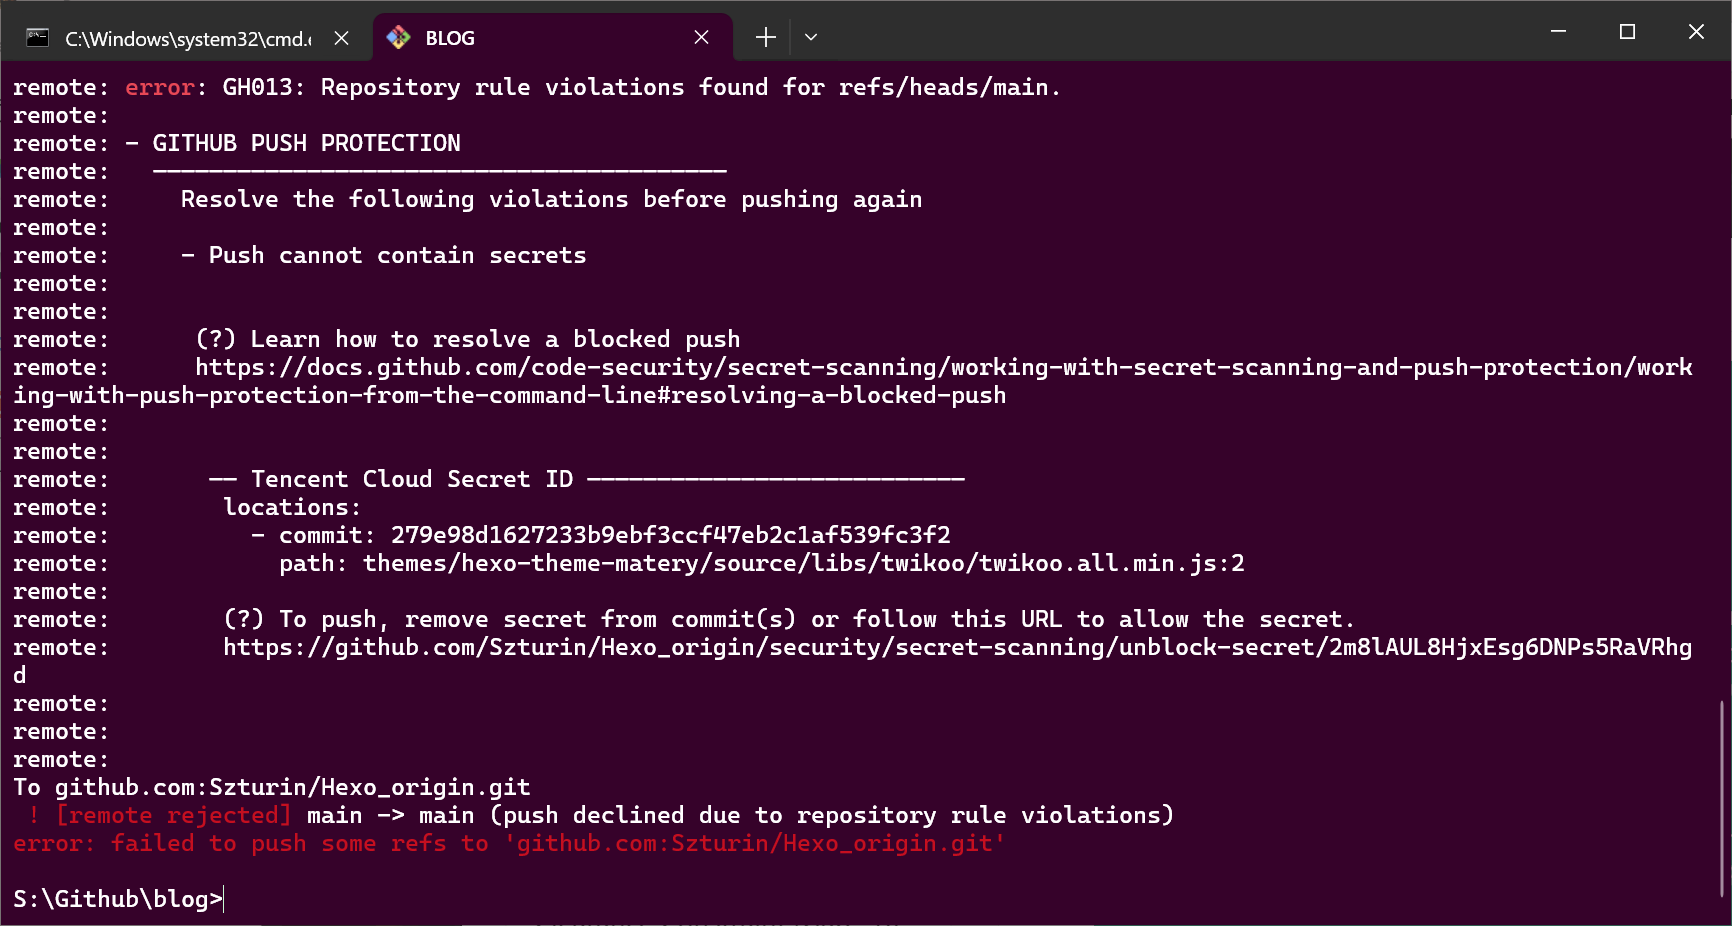
Task: Minimize the terminal window
Action: (1558, 32)
